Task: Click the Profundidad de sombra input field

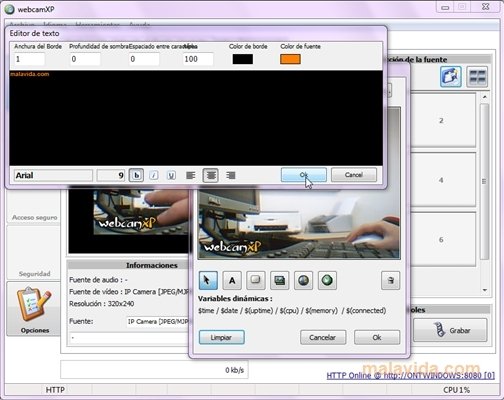Action: [x=85, y=59]
